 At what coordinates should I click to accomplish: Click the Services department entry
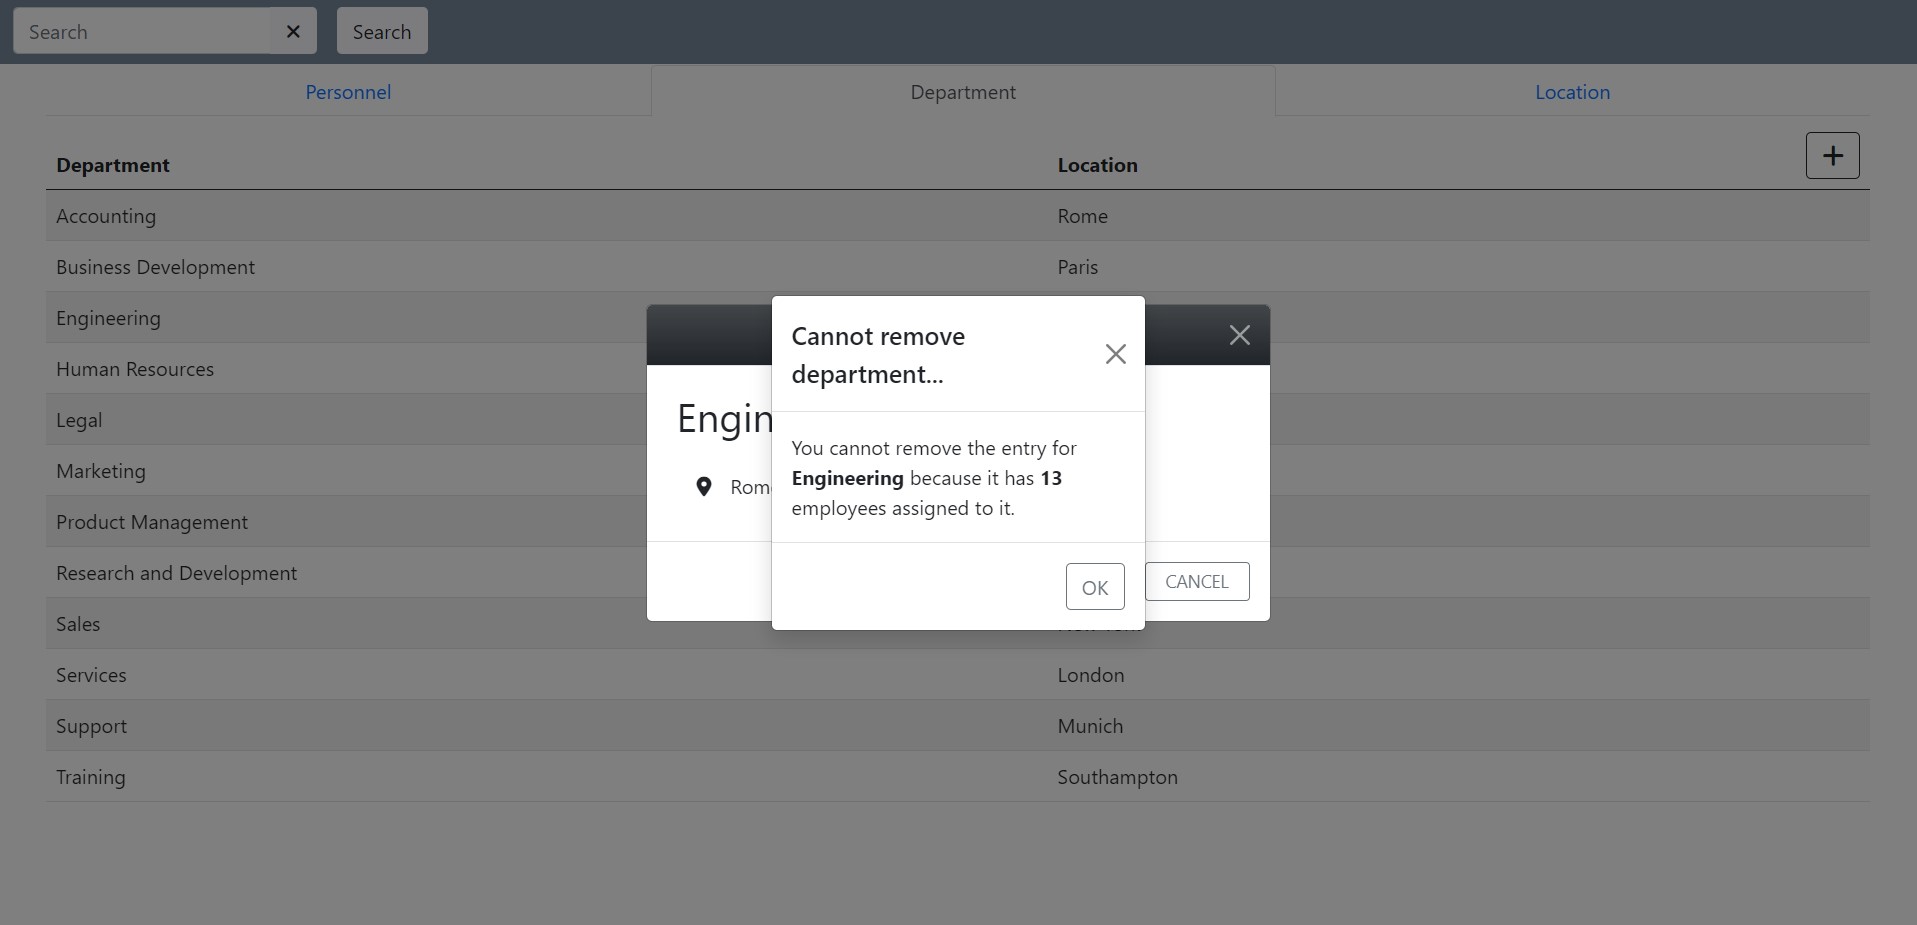(x=92, y=675)
